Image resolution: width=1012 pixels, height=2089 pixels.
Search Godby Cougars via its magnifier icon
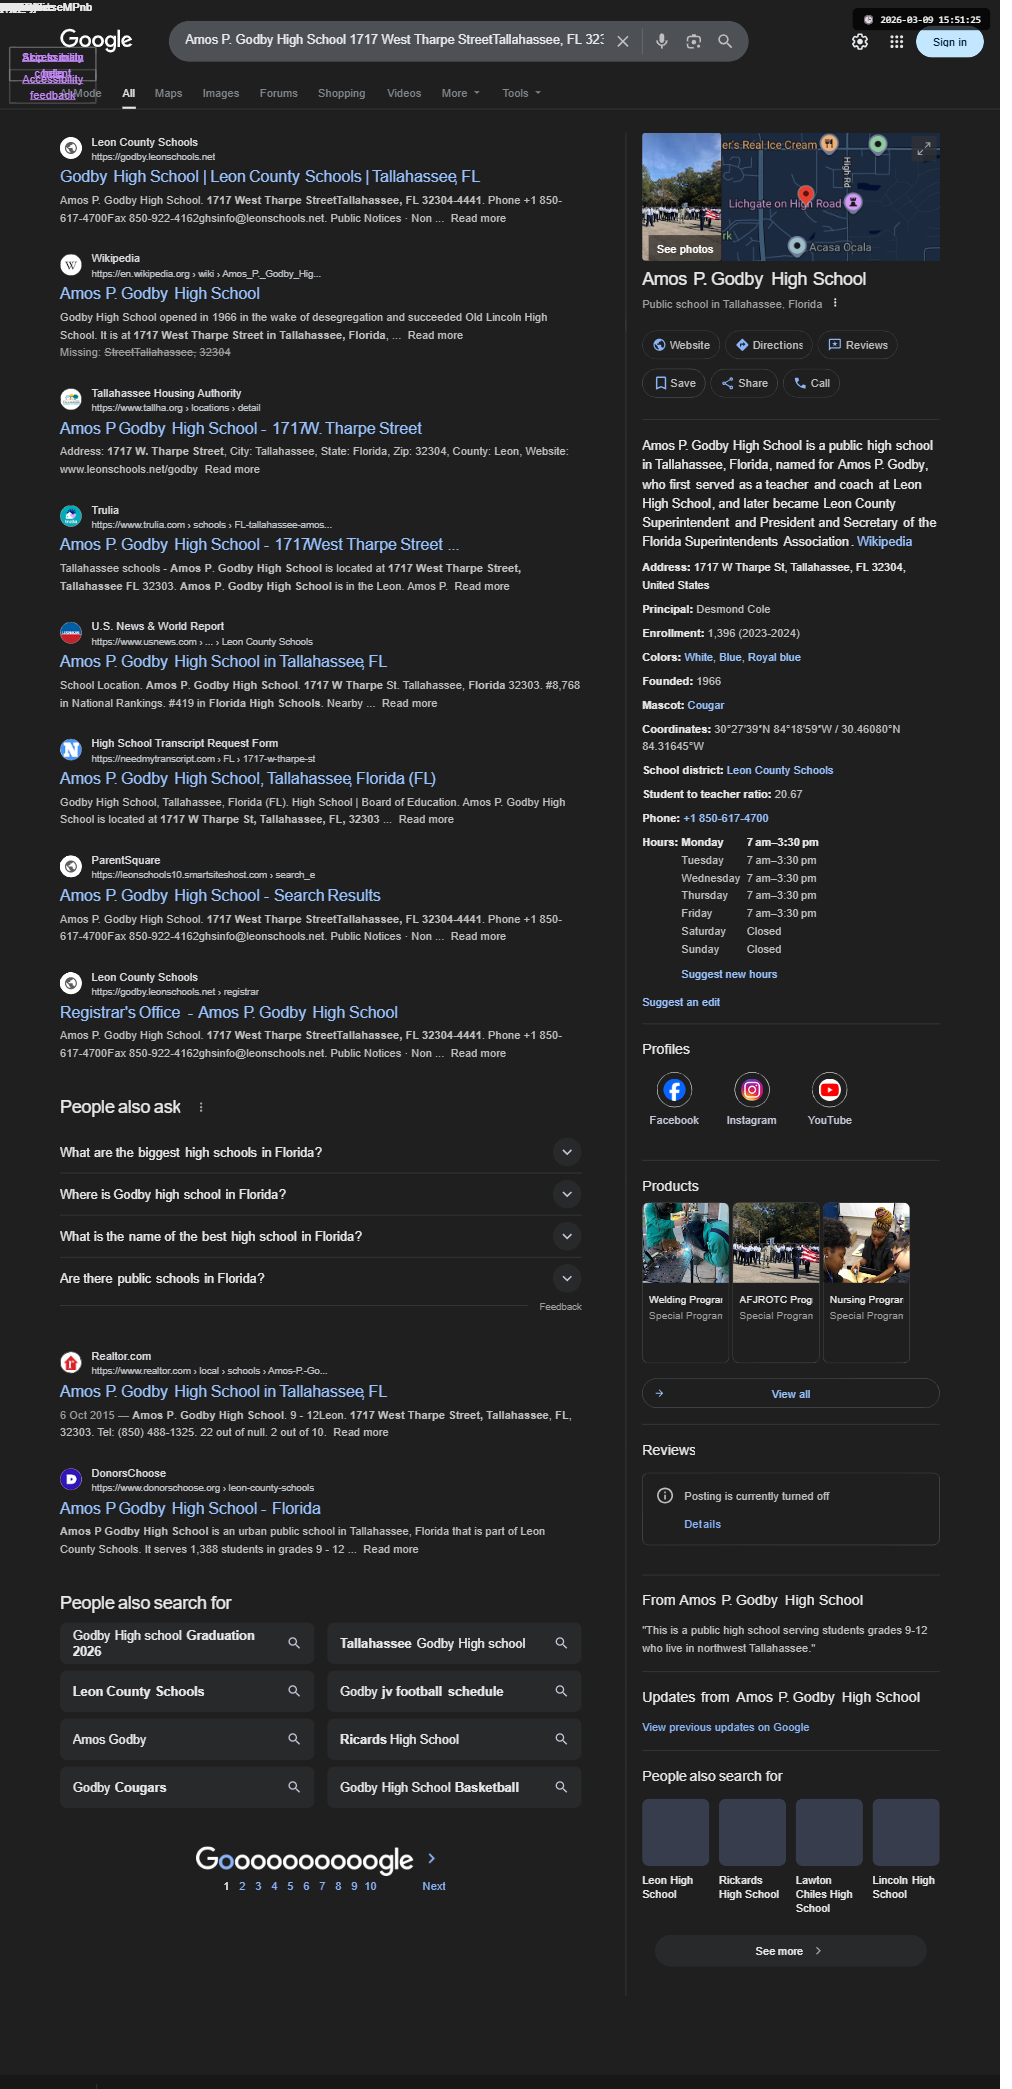(x=294, y=1787)
